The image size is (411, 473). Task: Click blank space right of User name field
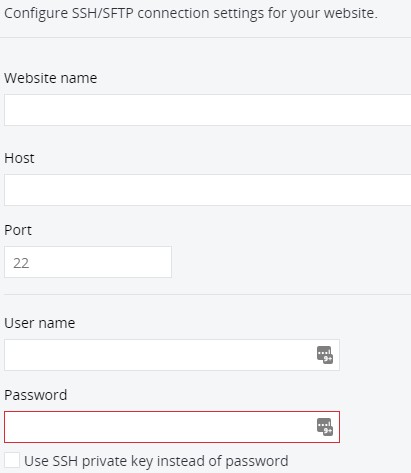376,355
